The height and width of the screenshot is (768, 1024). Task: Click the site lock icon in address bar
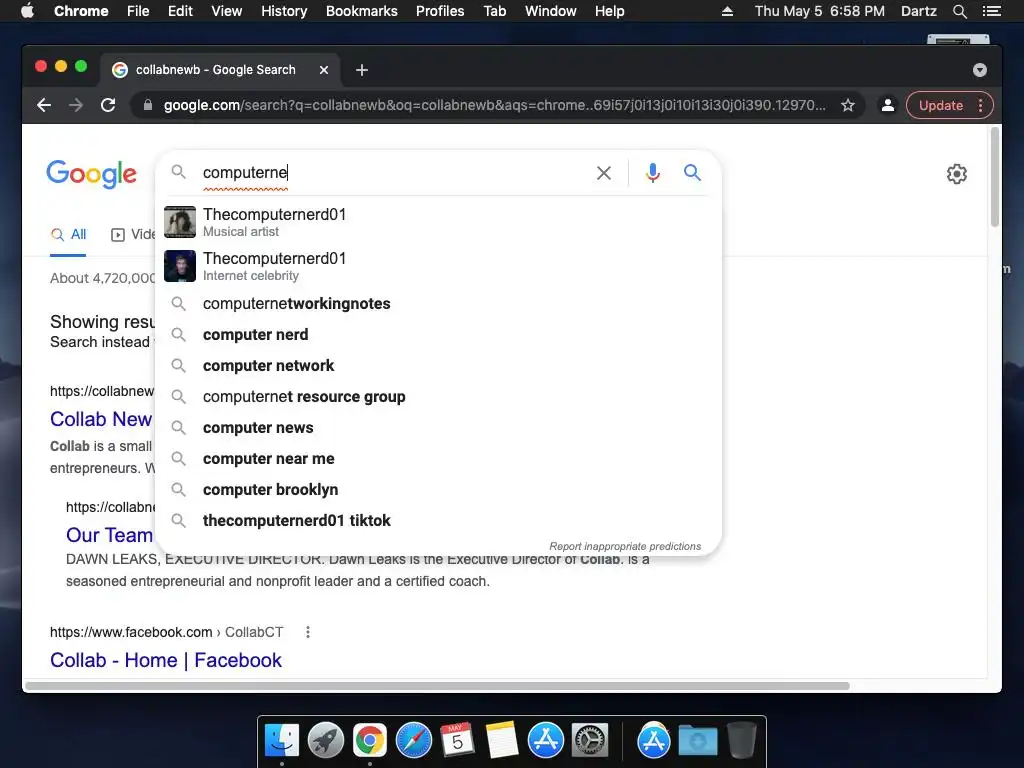[x=148, y=105]
